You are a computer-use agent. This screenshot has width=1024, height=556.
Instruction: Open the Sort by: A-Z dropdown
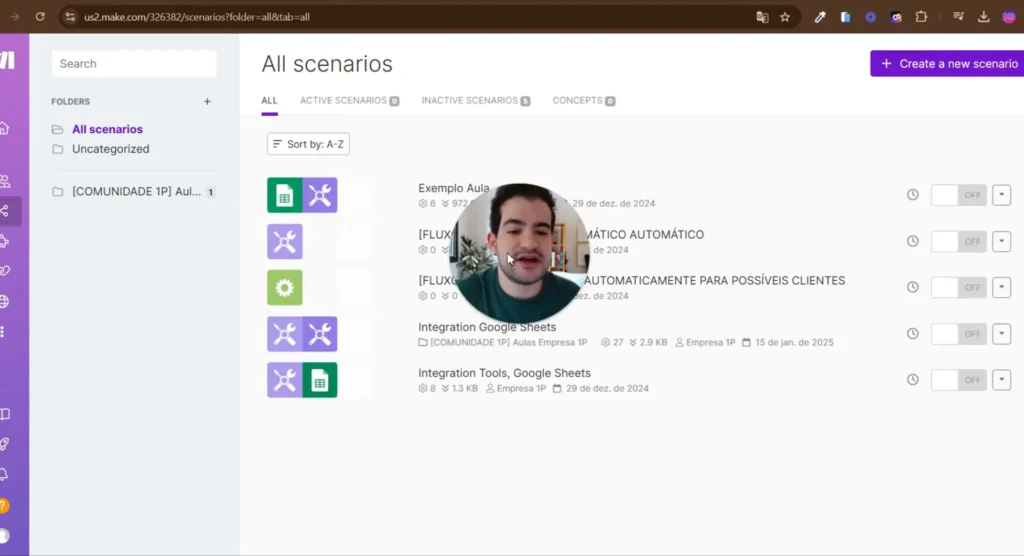pyautogui.click(x=308, y=144)
